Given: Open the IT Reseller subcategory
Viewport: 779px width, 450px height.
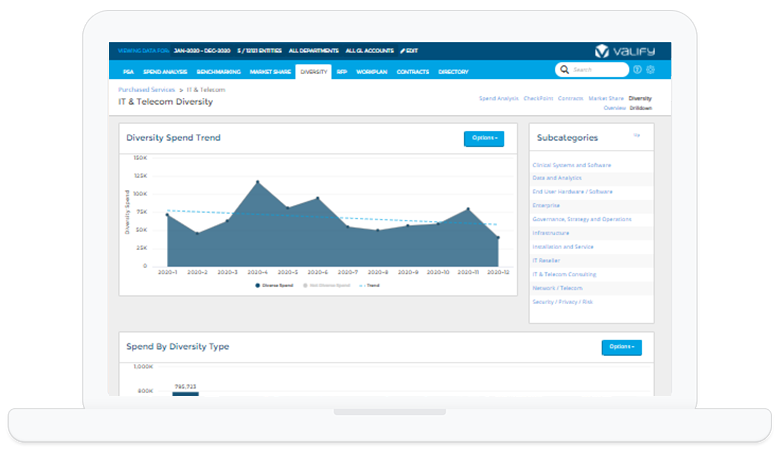Looking at the screenshot, I should [546, 261].
